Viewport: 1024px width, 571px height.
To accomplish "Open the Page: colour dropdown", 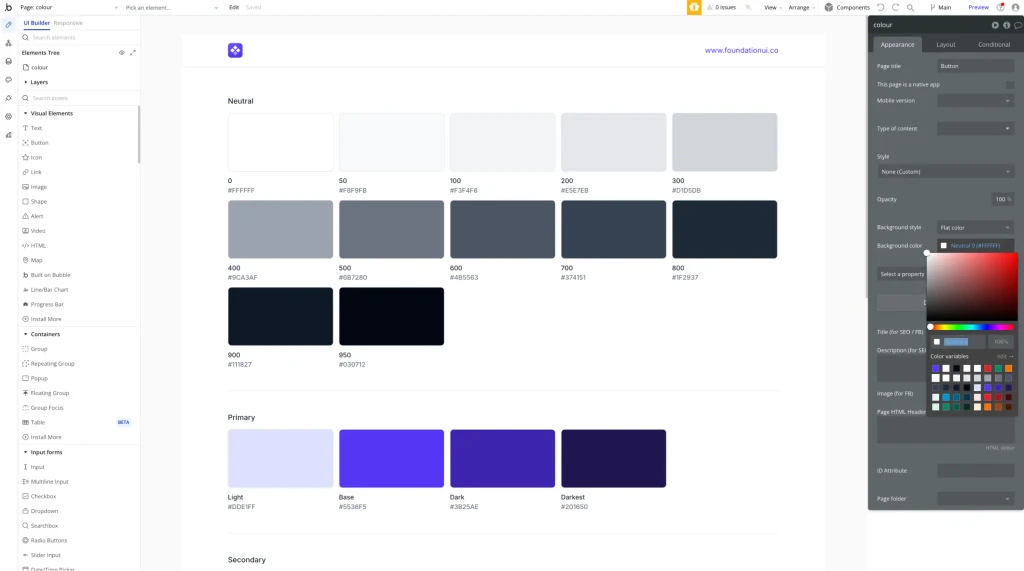I will pos(69,7).
